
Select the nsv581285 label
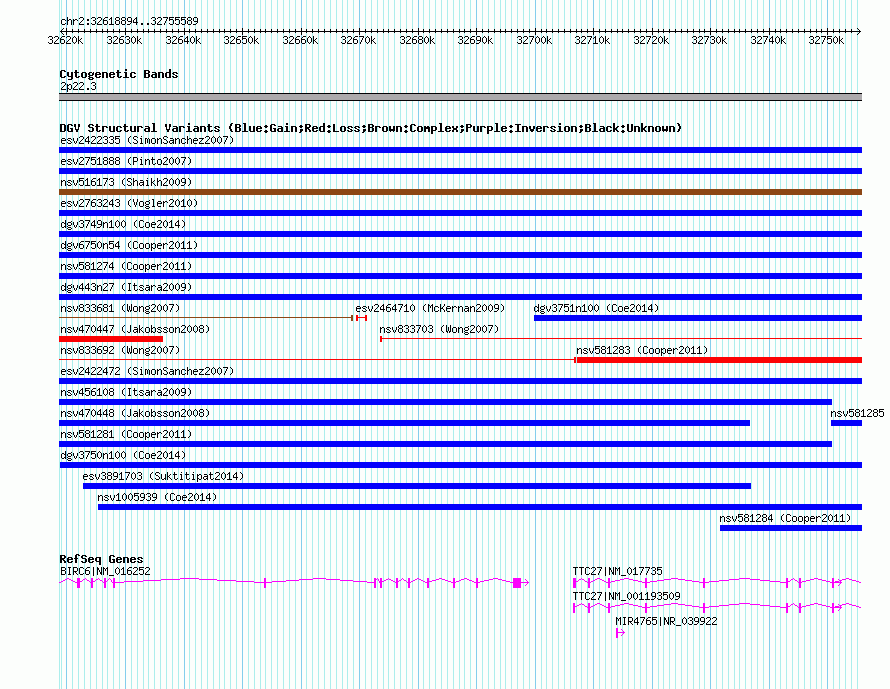pos(857,413)
